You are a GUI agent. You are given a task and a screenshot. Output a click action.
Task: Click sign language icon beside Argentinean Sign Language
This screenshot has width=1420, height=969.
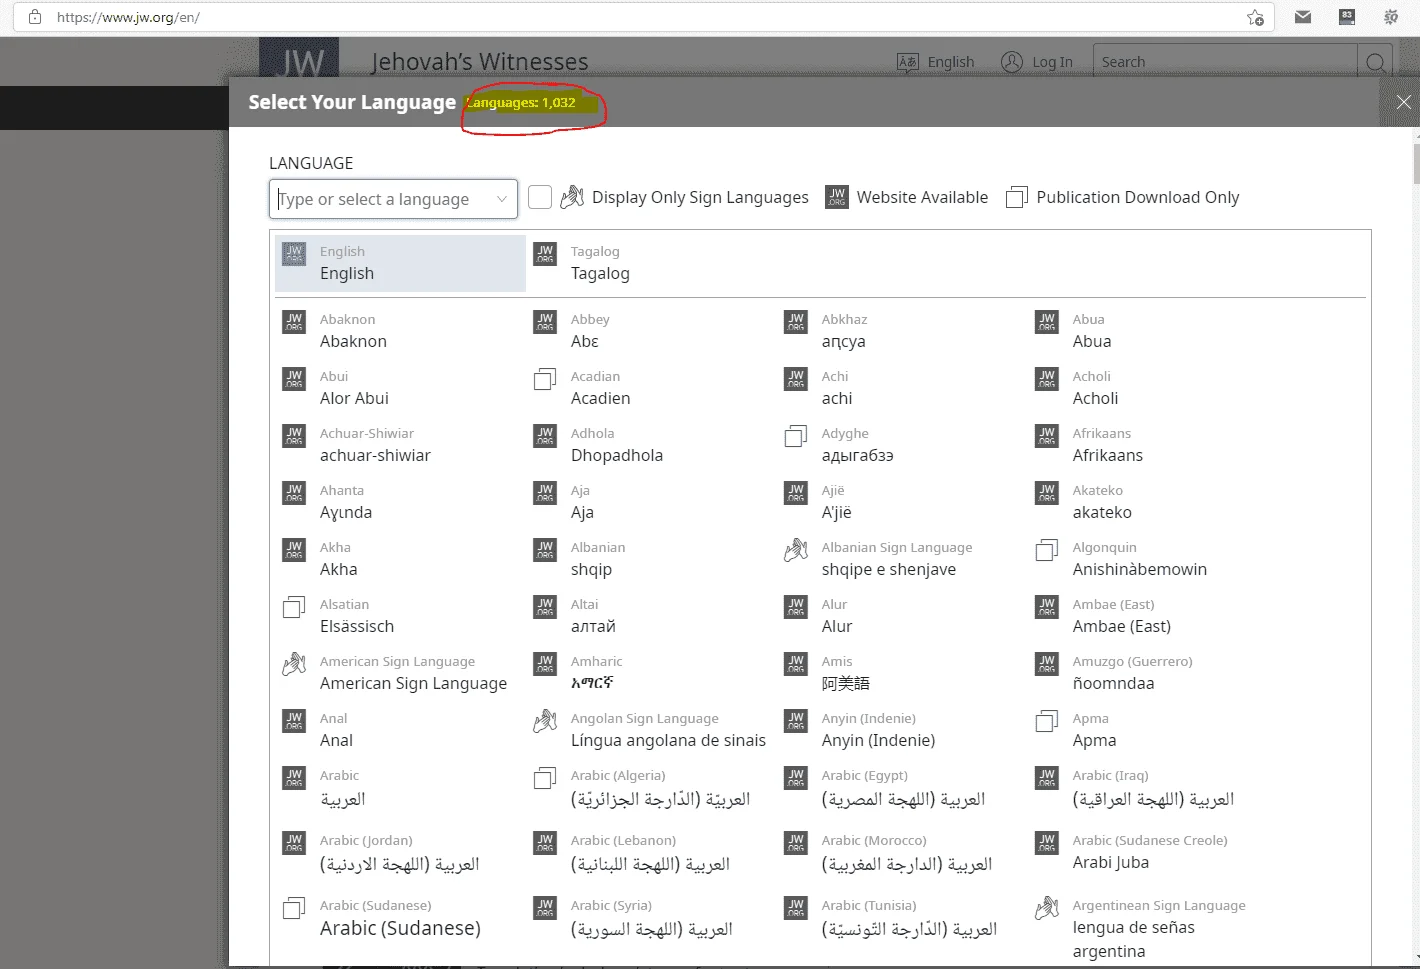pyautogui.click(x=1047, y=908)
